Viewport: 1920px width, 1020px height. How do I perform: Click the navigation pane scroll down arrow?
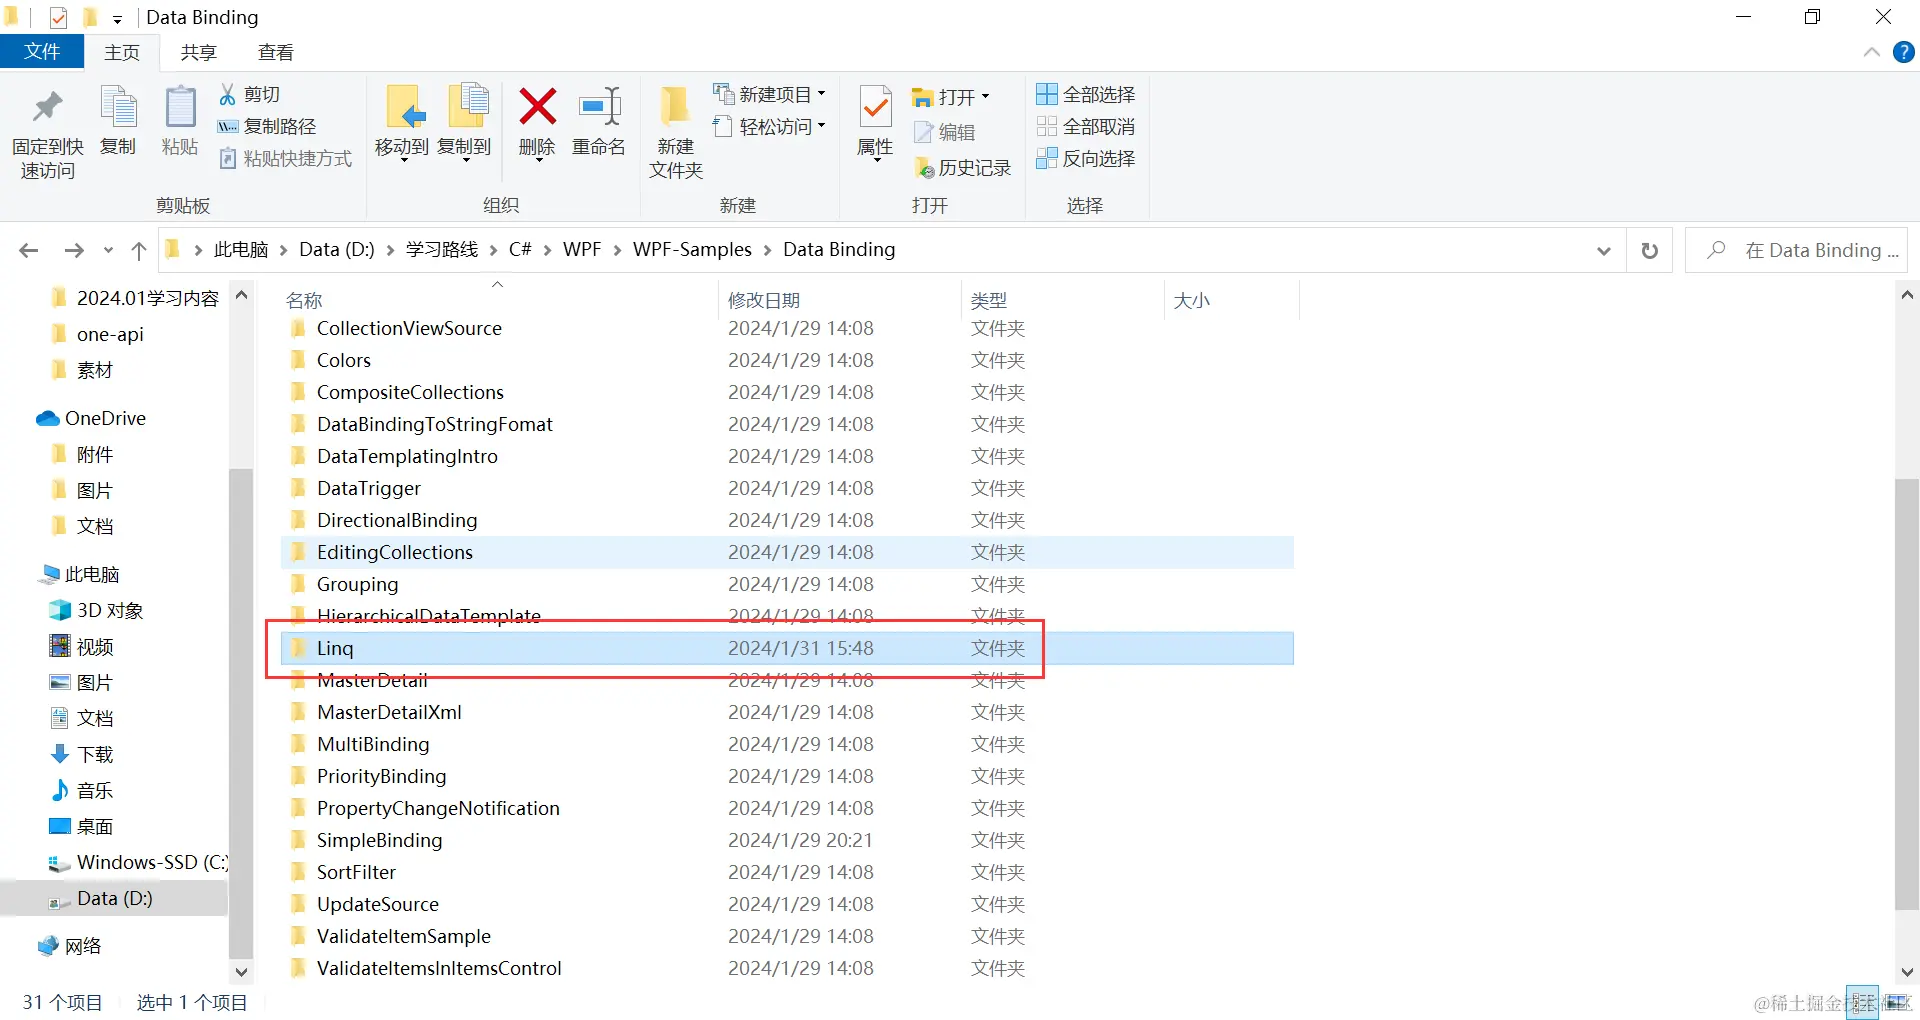tap(241, 972)
